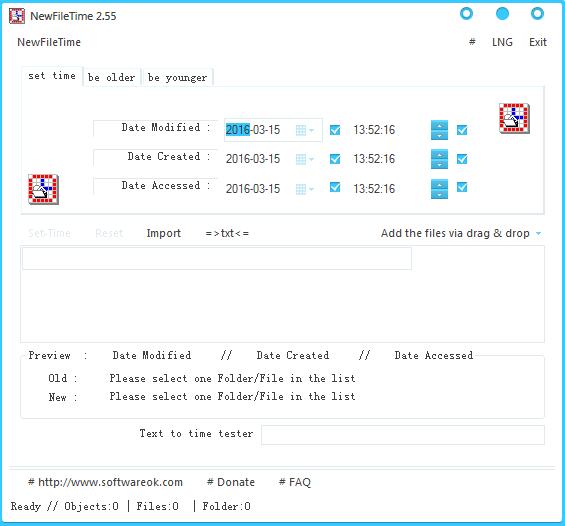The height and width of the screenshot is (526, 565).
Task: Click the # FAQ link
Action: [x=295, y=482]
